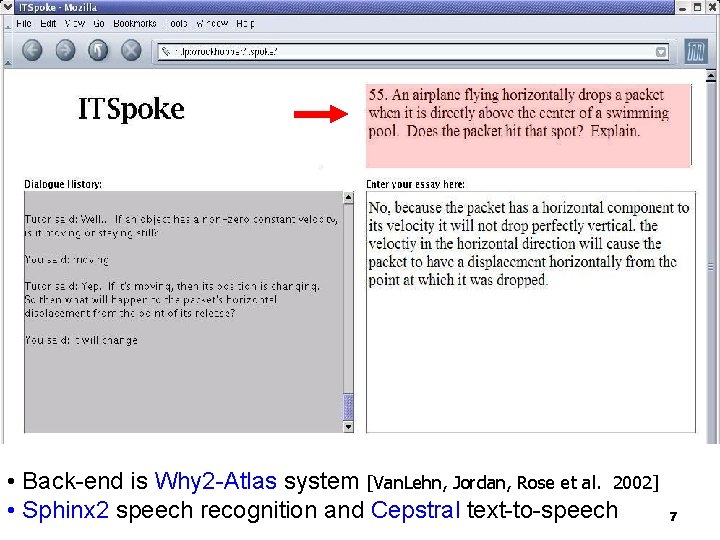The image size is (720, 540).
Task: Open the Window menu
Action: (212, 23)
